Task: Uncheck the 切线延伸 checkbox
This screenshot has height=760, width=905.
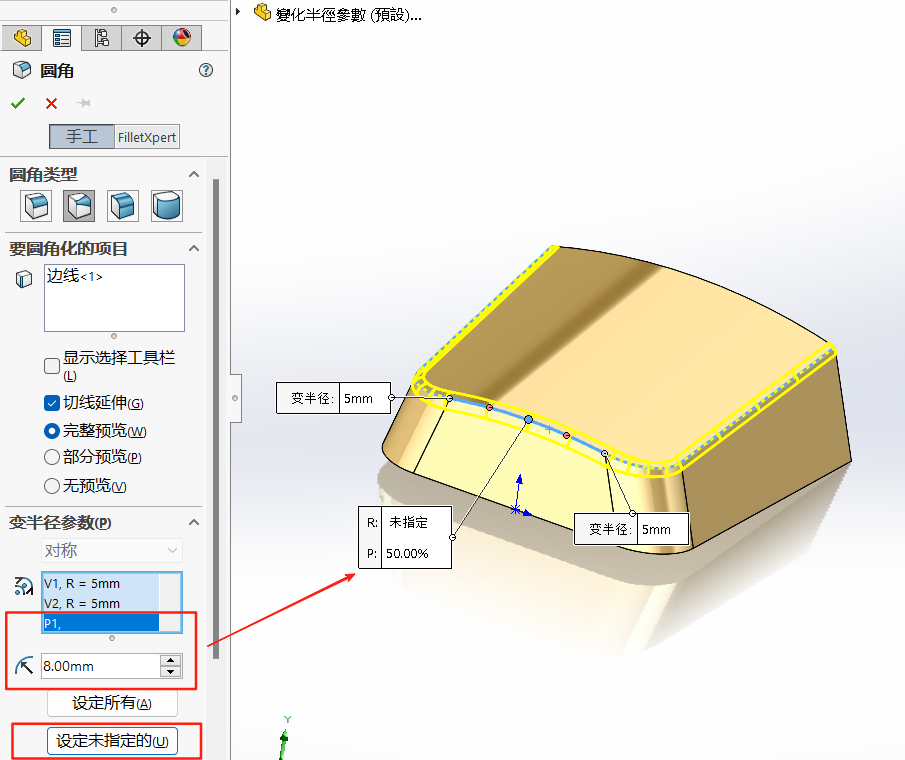Action: click(x=52, y=403)
